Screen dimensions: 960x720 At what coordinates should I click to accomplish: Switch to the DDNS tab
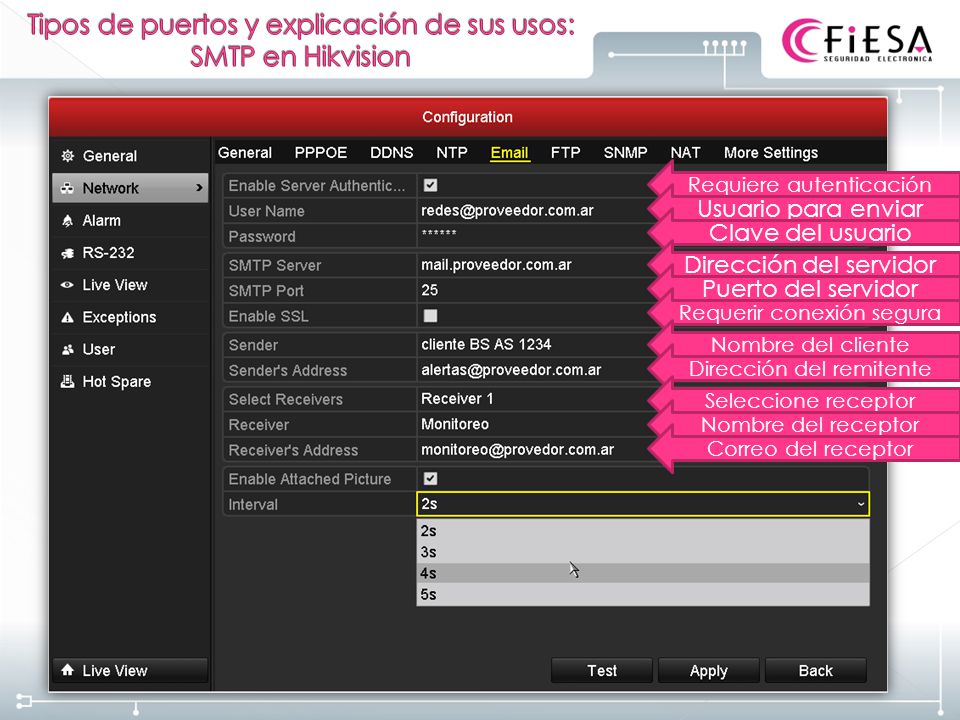coord(392,152)
